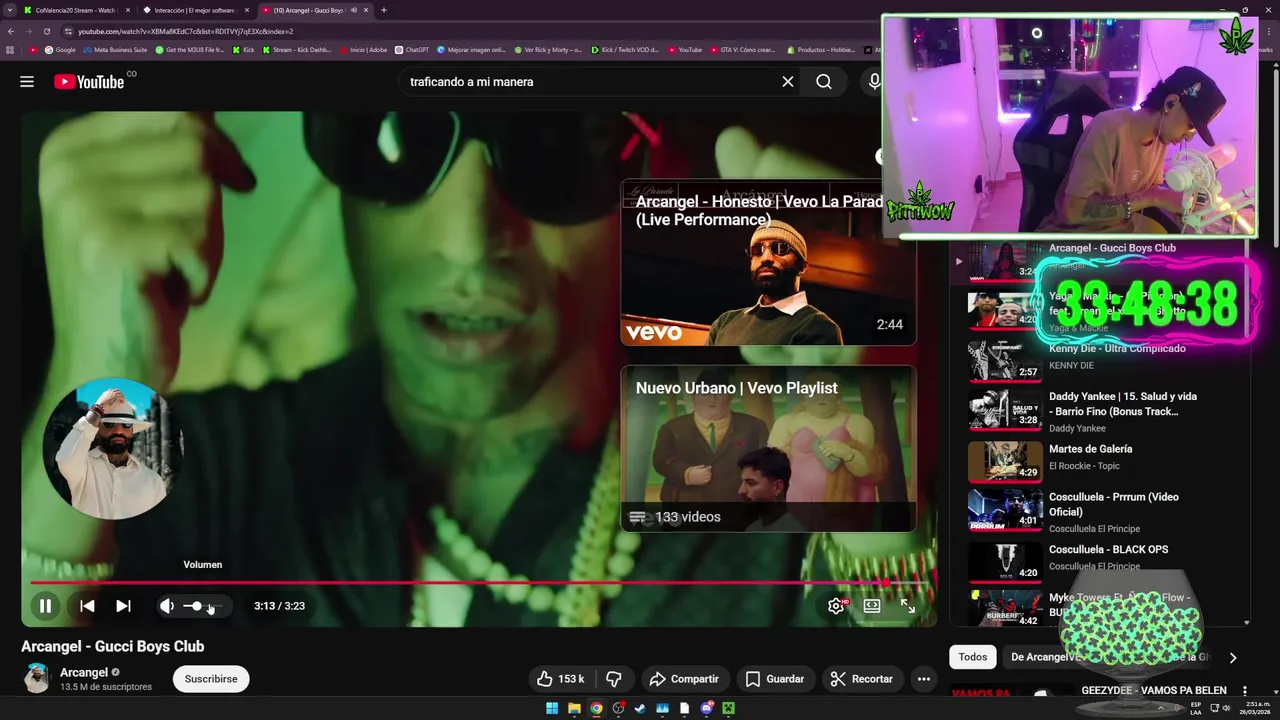Open the Windows Start menu
The width and height of the screenshot is (1280, 720).
(x=552, y=709)
